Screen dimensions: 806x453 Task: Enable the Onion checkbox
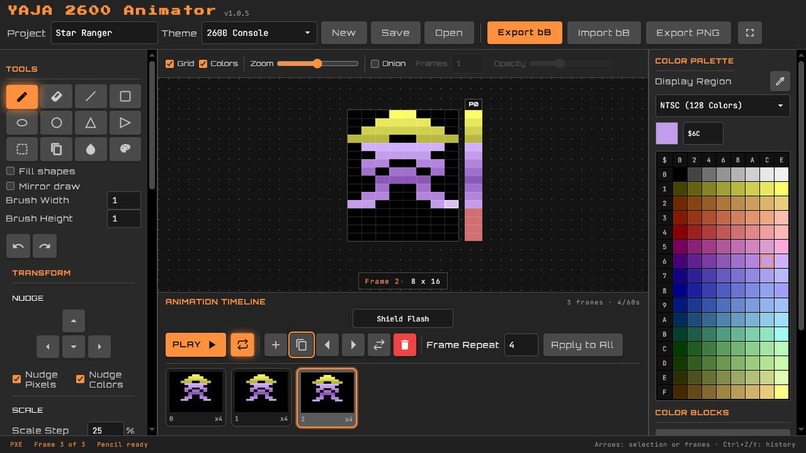pos(375,64)
